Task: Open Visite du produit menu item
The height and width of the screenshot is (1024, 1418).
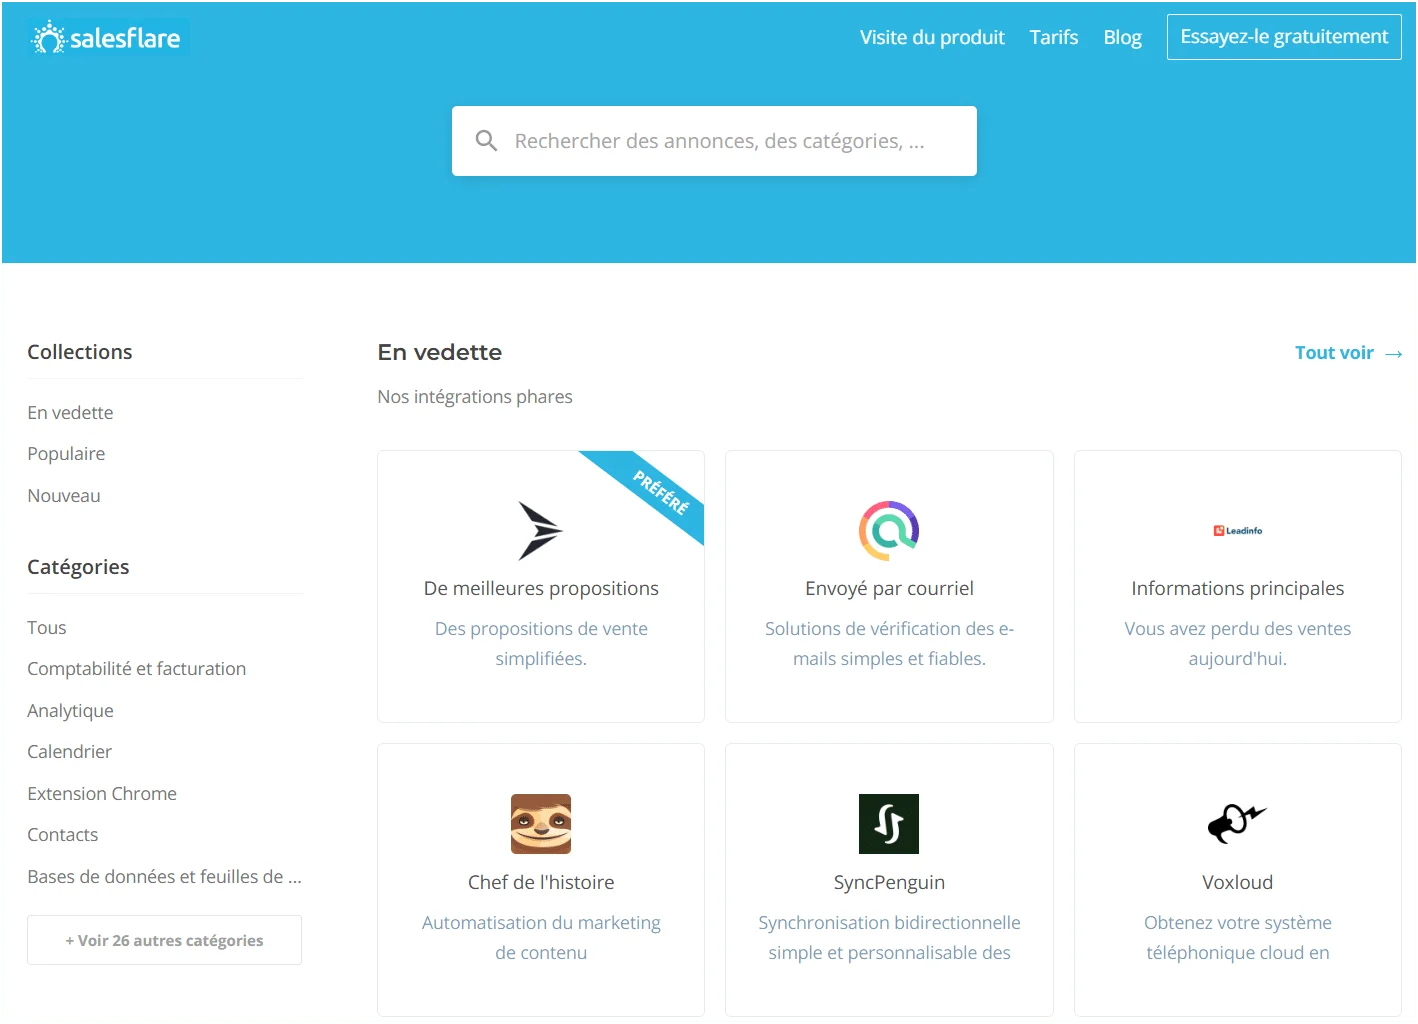Action: (x=932, y=37)
